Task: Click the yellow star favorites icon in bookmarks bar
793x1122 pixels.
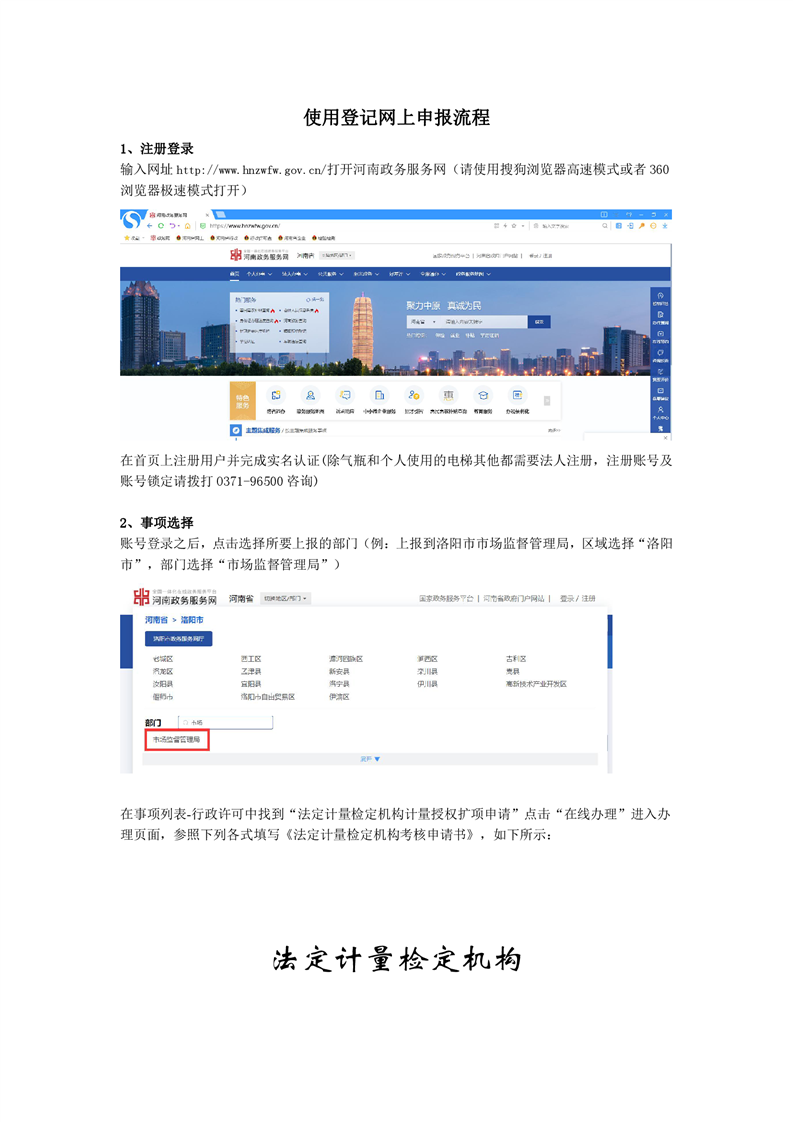Action: pos(127,238)
